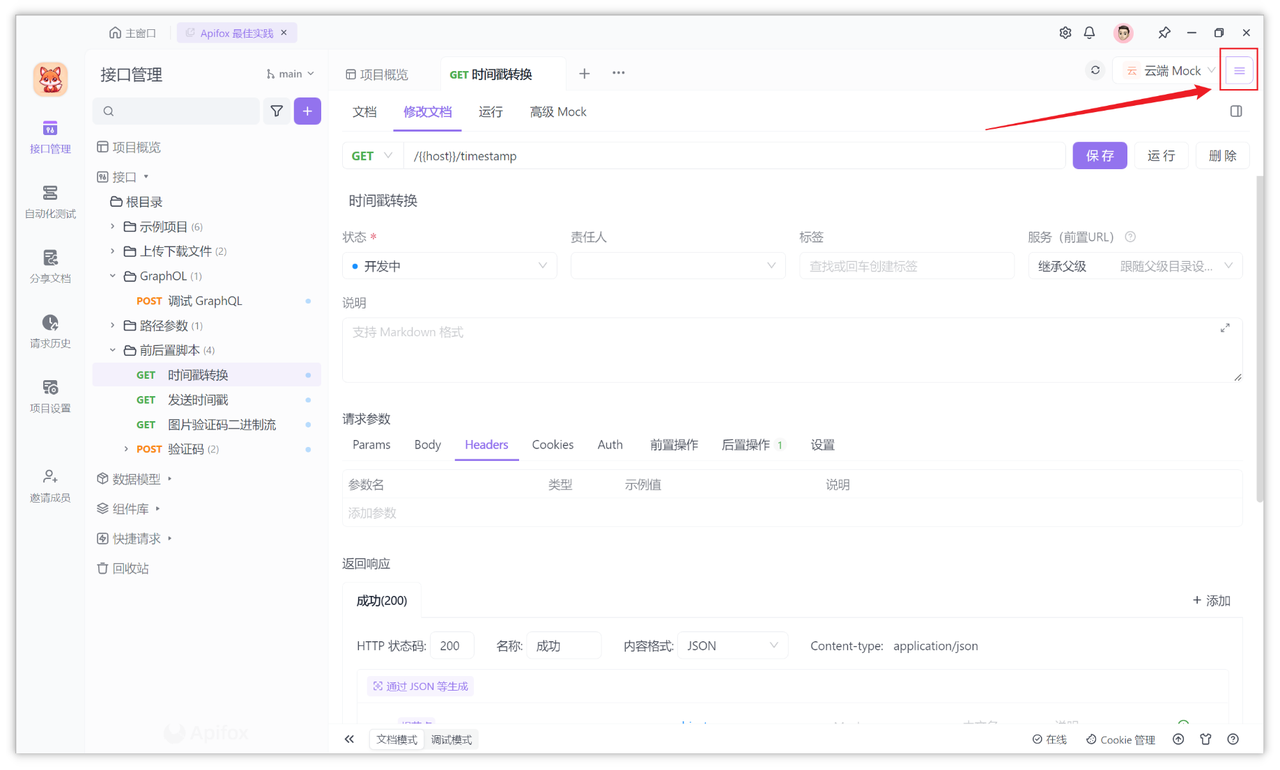
Task: Switch to the 高级 Mock tab
Action: [x=558, y=112]
